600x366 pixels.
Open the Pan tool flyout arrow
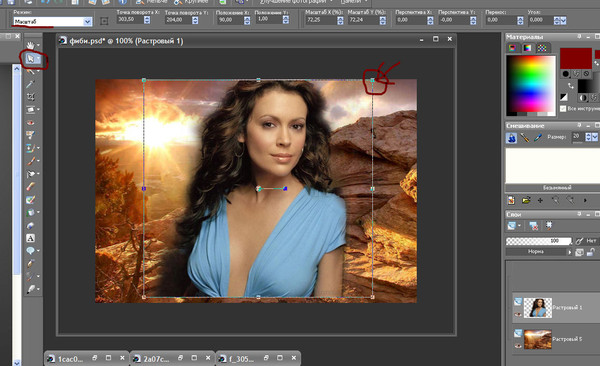pyautogui.click(x=38, y=46)
